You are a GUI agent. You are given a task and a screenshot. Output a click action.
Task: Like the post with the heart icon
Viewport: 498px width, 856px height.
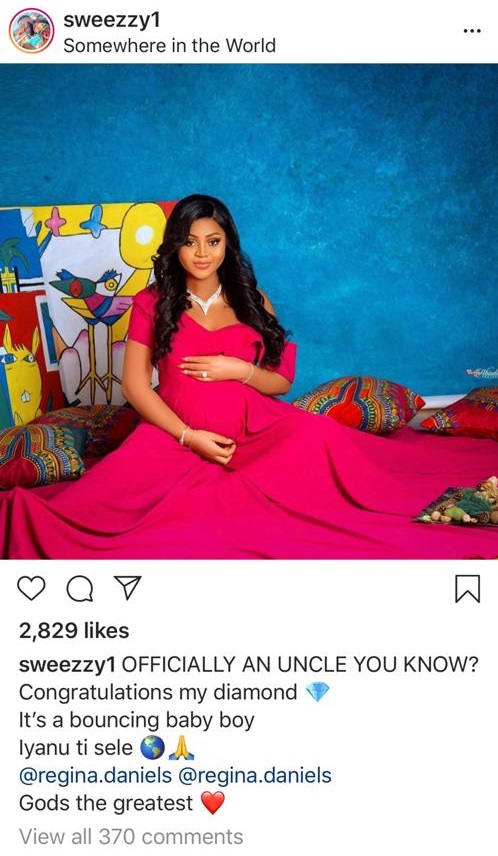[31, 588]
